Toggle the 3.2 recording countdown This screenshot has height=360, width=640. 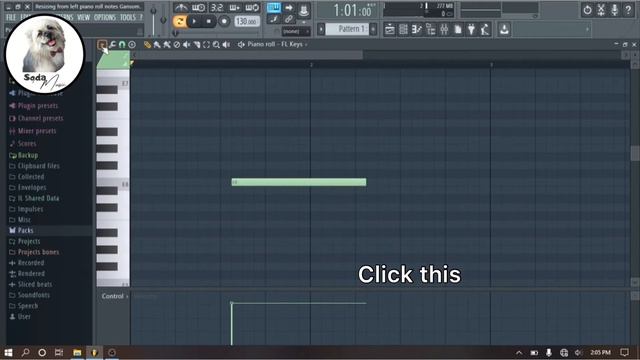point(217,8)
